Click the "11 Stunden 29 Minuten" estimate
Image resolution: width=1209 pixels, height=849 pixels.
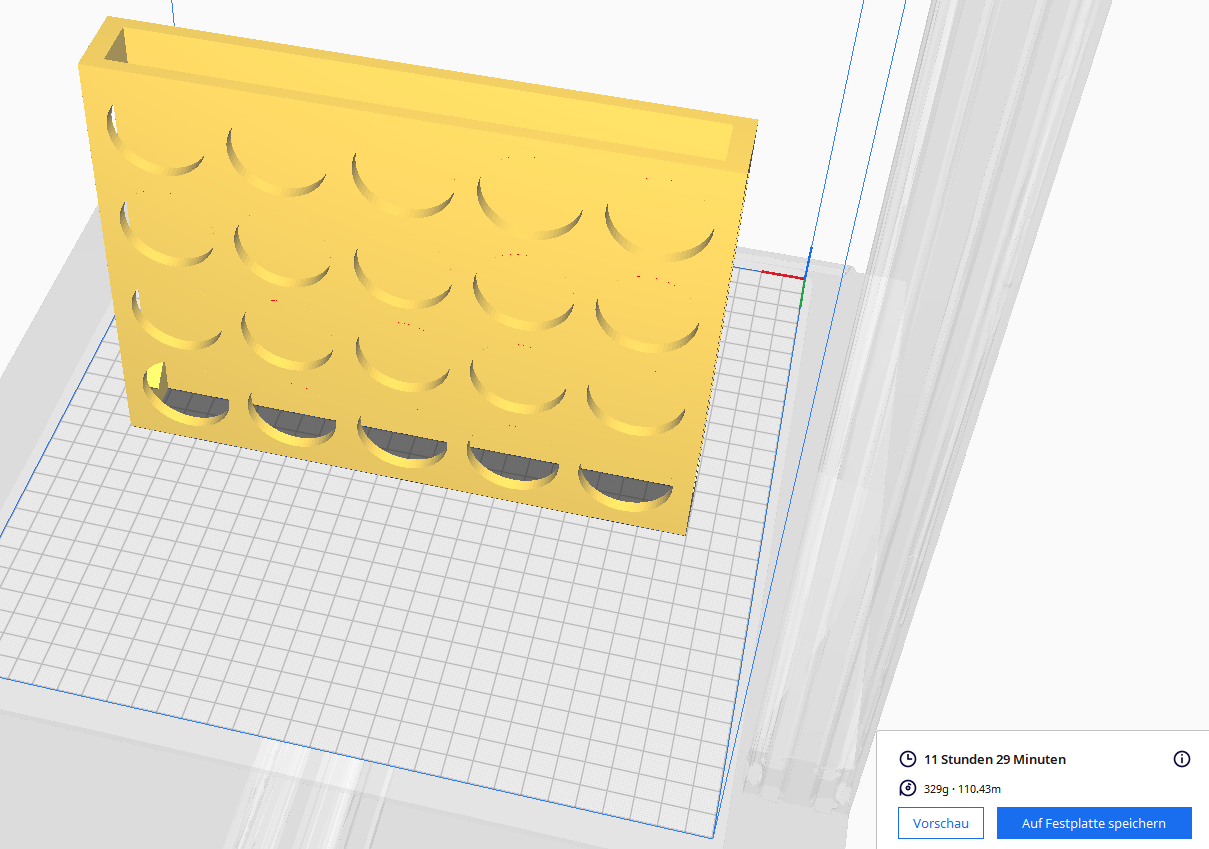click(995, 760)
